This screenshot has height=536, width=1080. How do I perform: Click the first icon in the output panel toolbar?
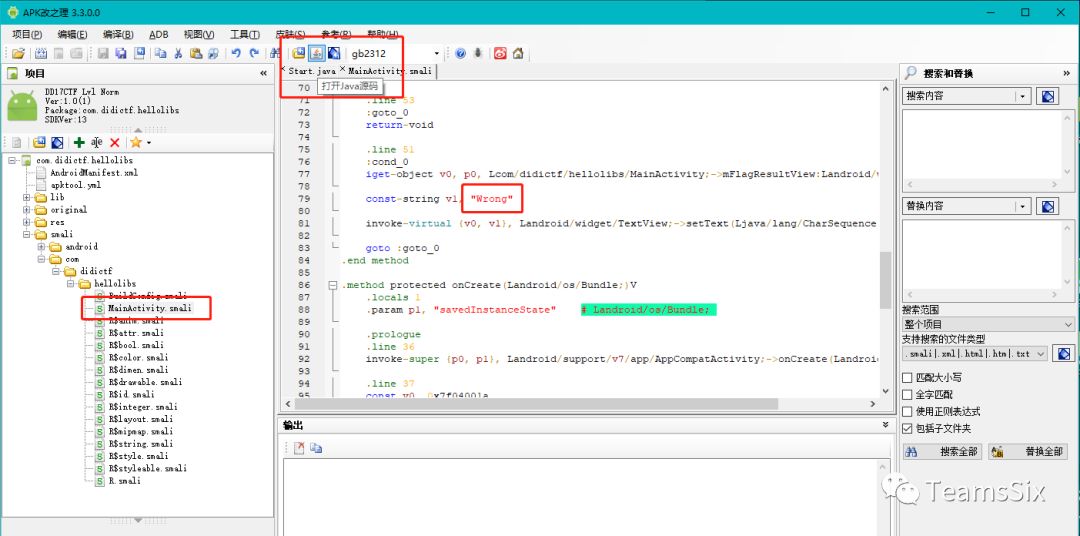pos(299,449)
